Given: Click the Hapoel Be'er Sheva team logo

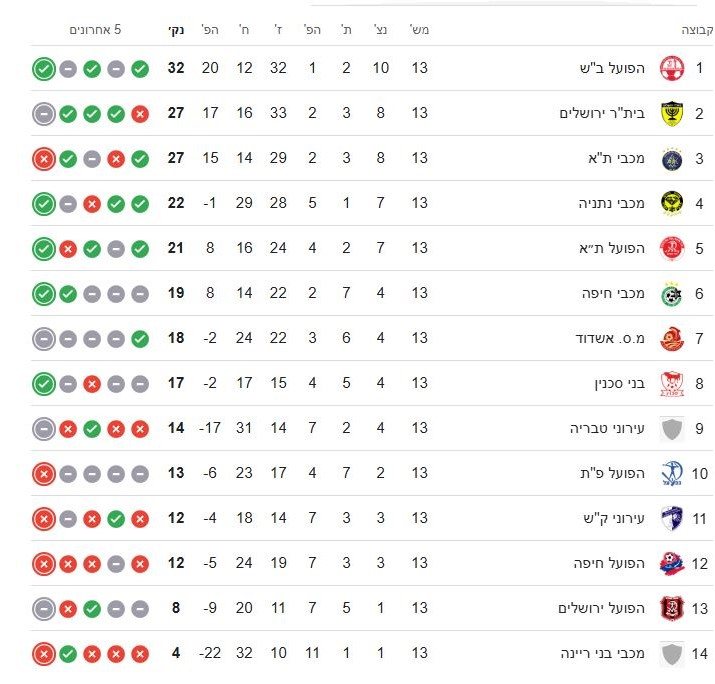Looking at the screenshot, I should pos(670,69).
